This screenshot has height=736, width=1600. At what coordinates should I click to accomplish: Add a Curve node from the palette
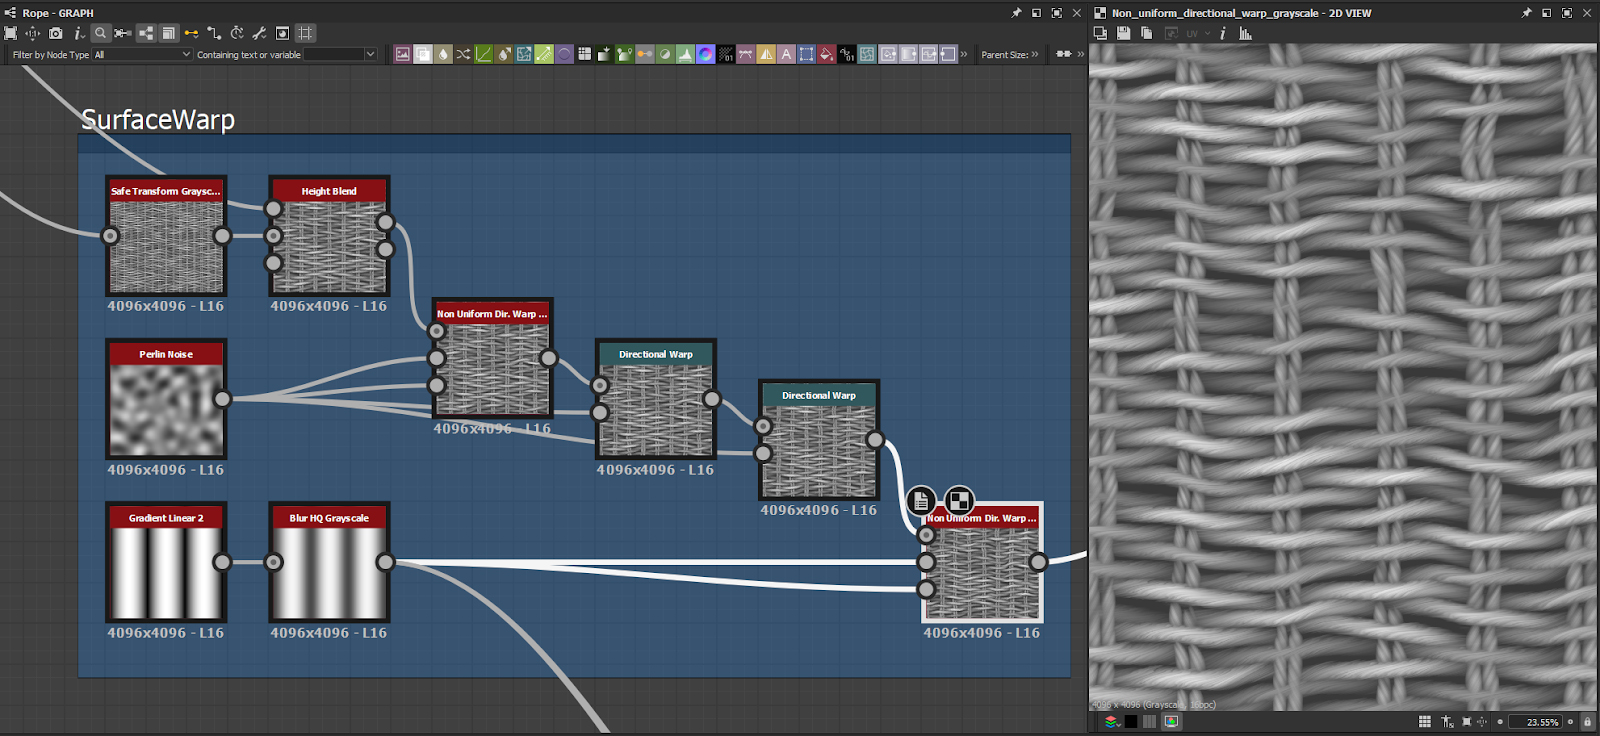483,54
